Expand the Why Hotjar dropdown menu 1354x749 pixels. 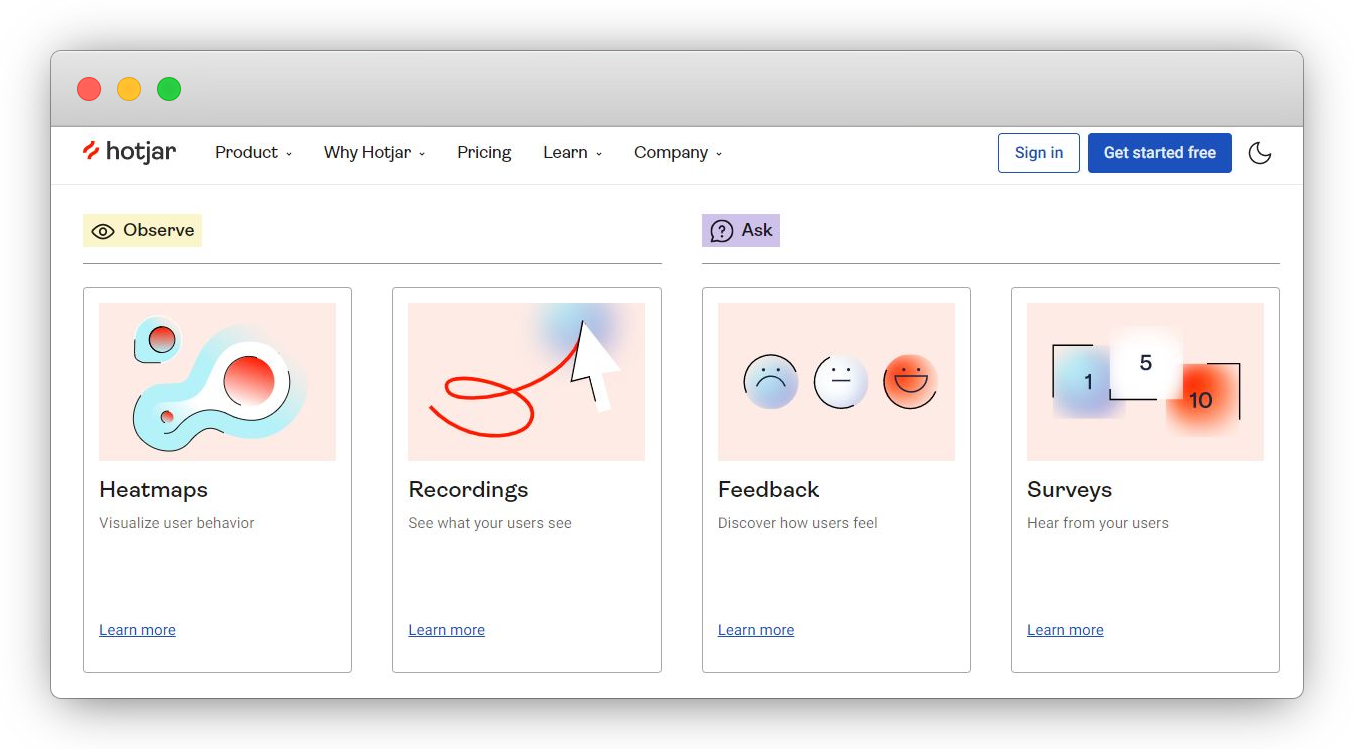pos(374,152)
